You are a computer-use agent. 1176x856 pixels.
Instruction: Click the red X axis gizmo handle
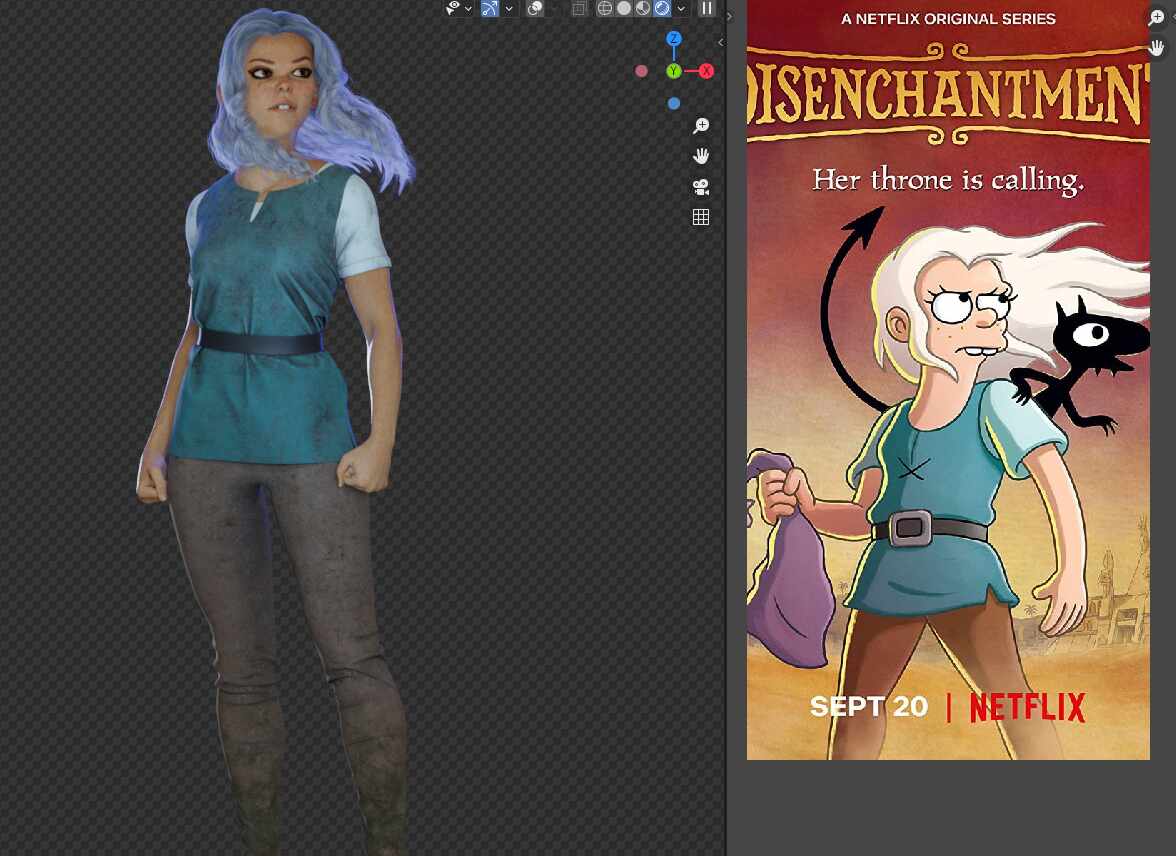(706, 71)
